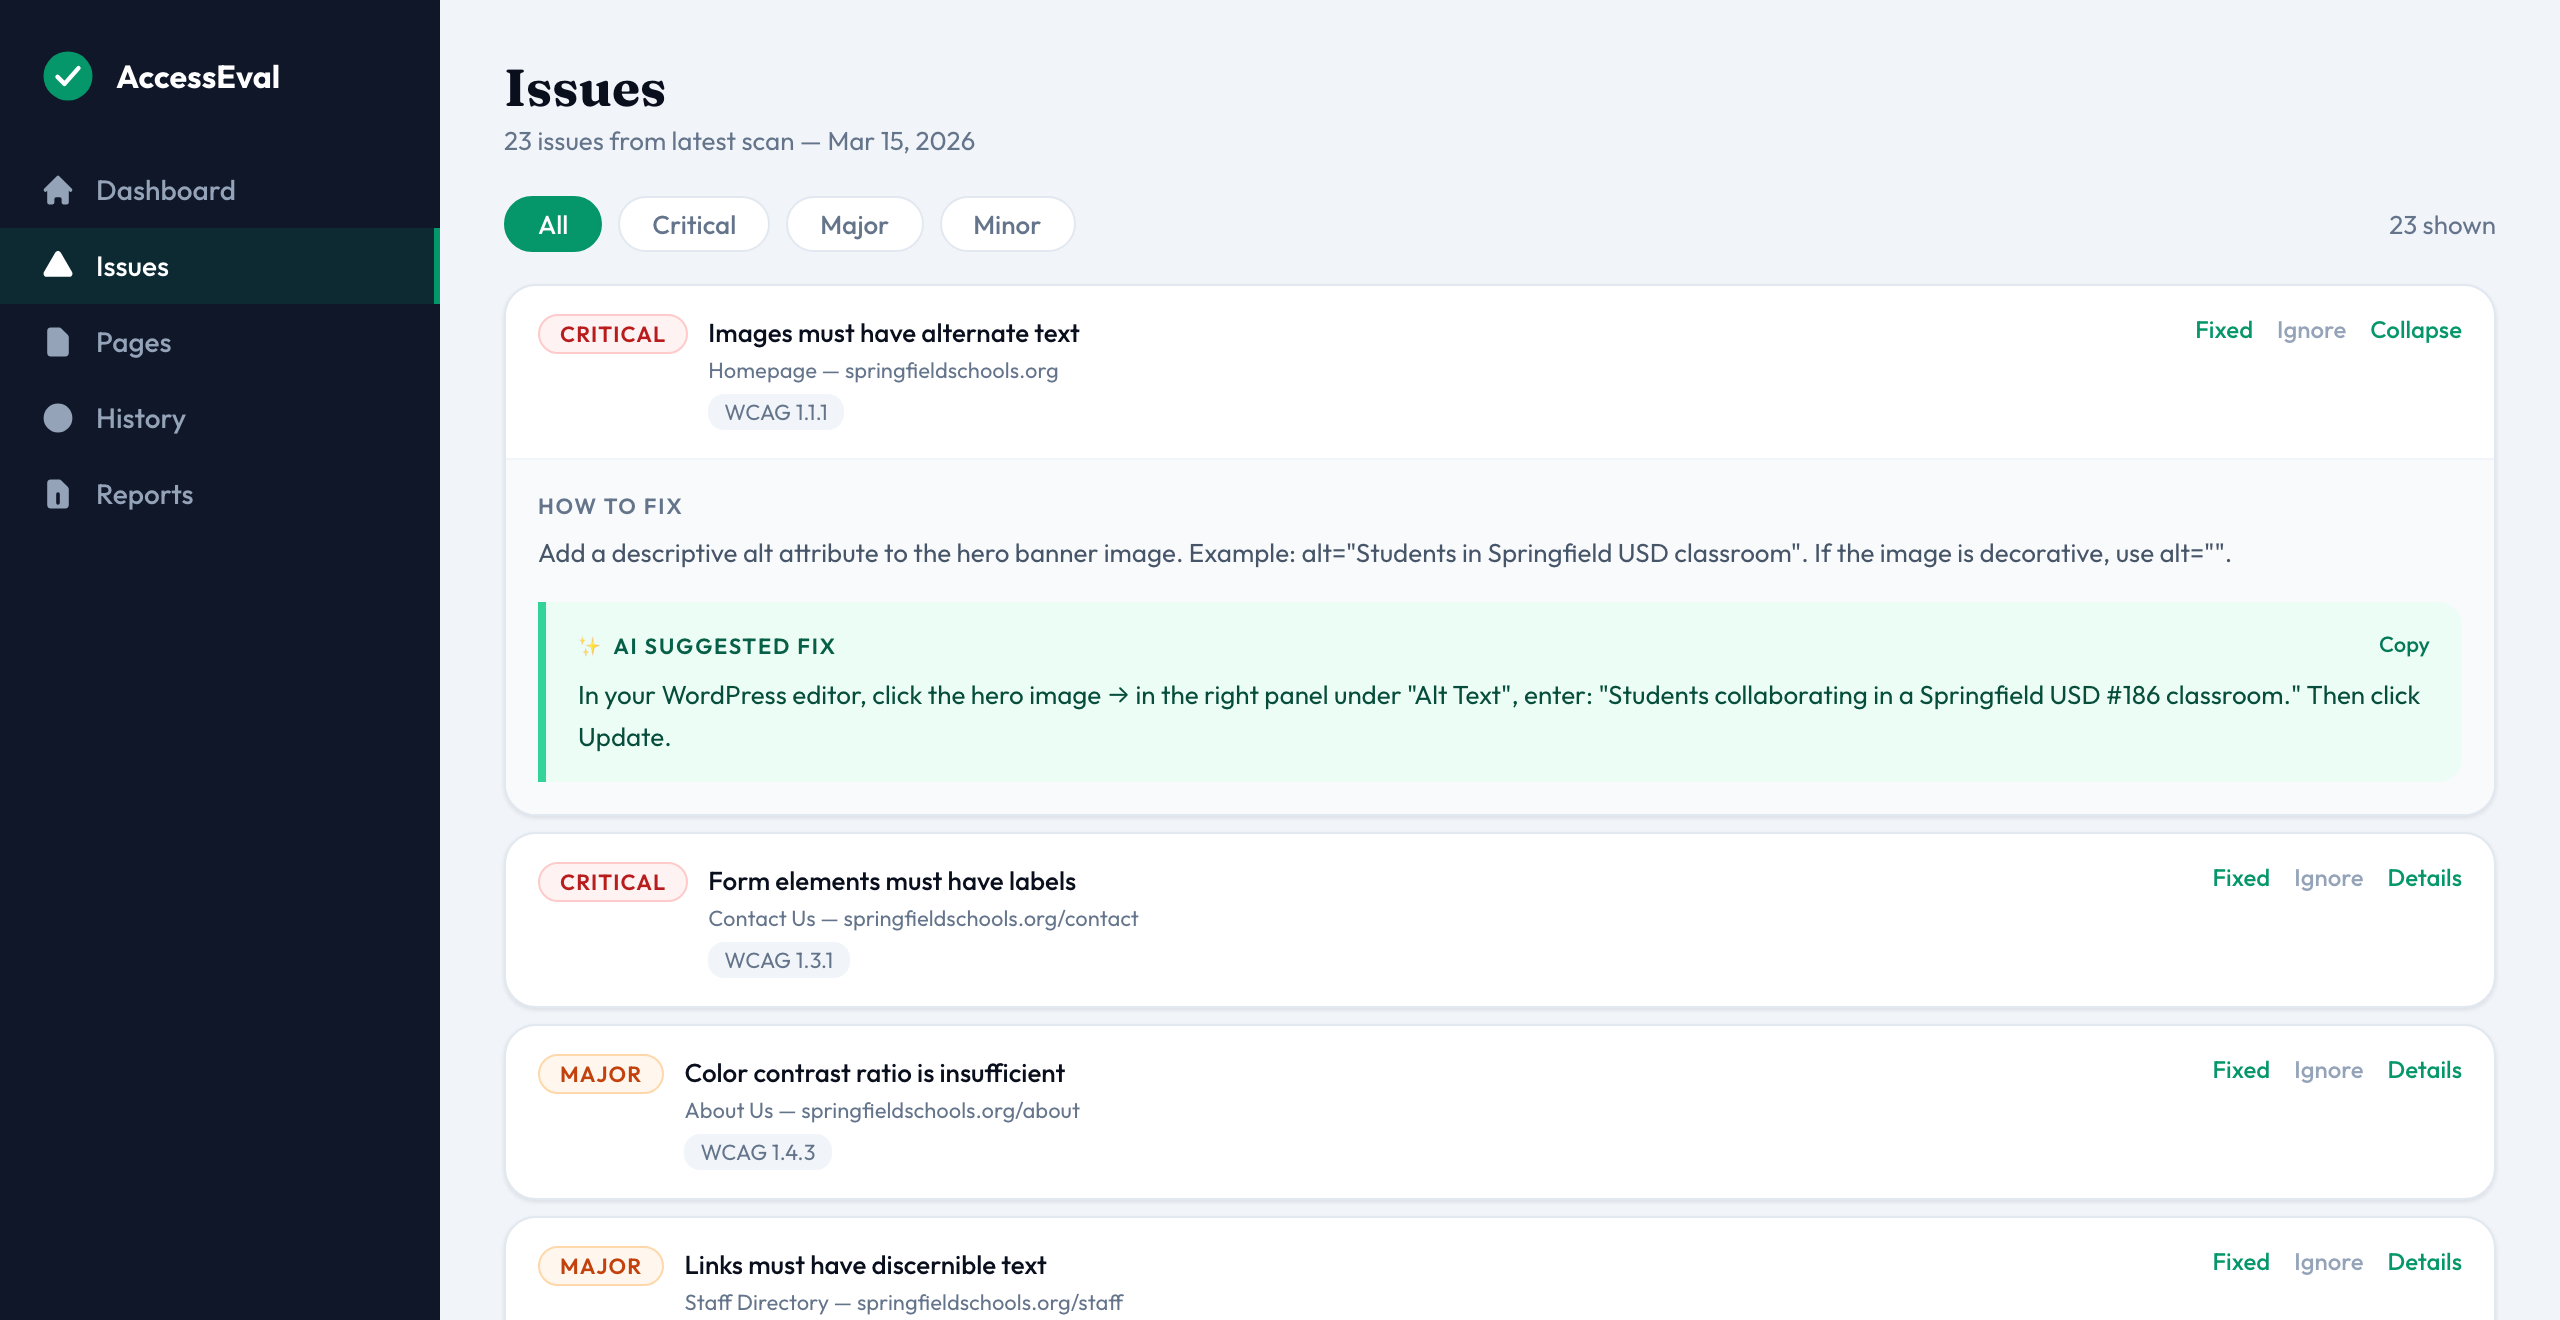Expand Details on form labels issue

(x=2425, y=878)
